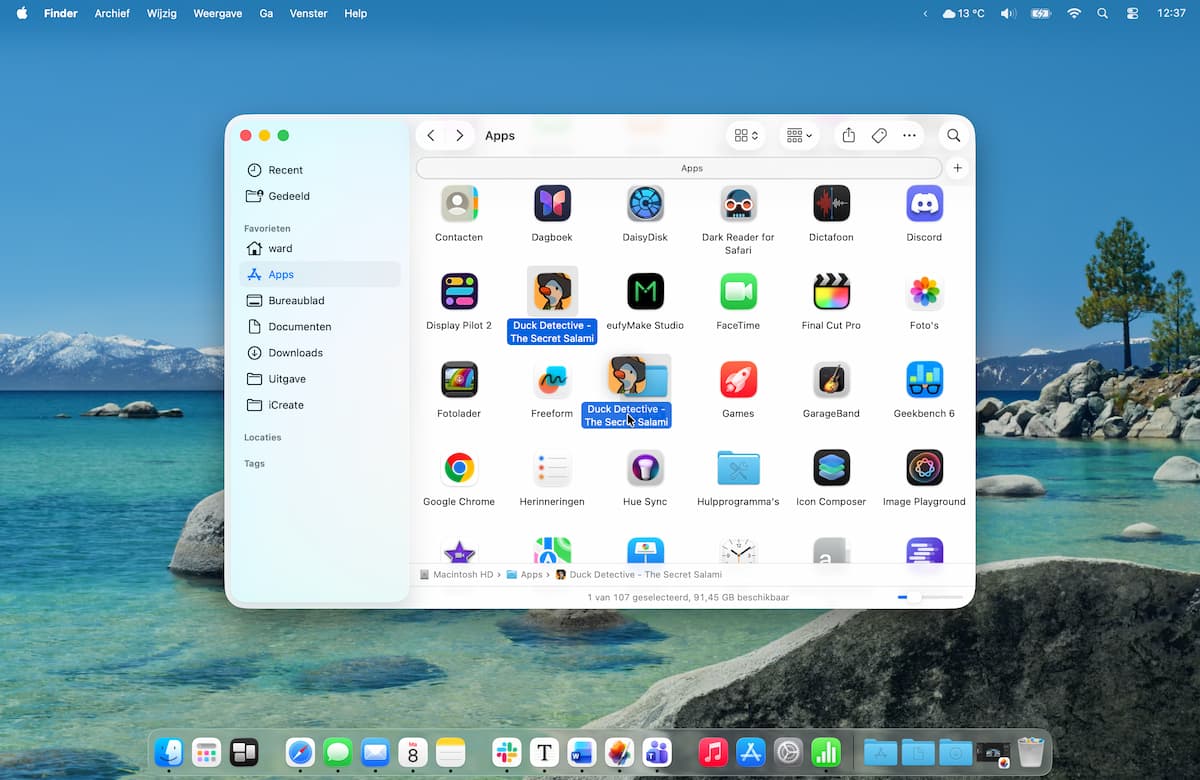Expand the grouping options dropdown
The width and height of the screenshot is (1200, 780).
(x=799, y=136)
